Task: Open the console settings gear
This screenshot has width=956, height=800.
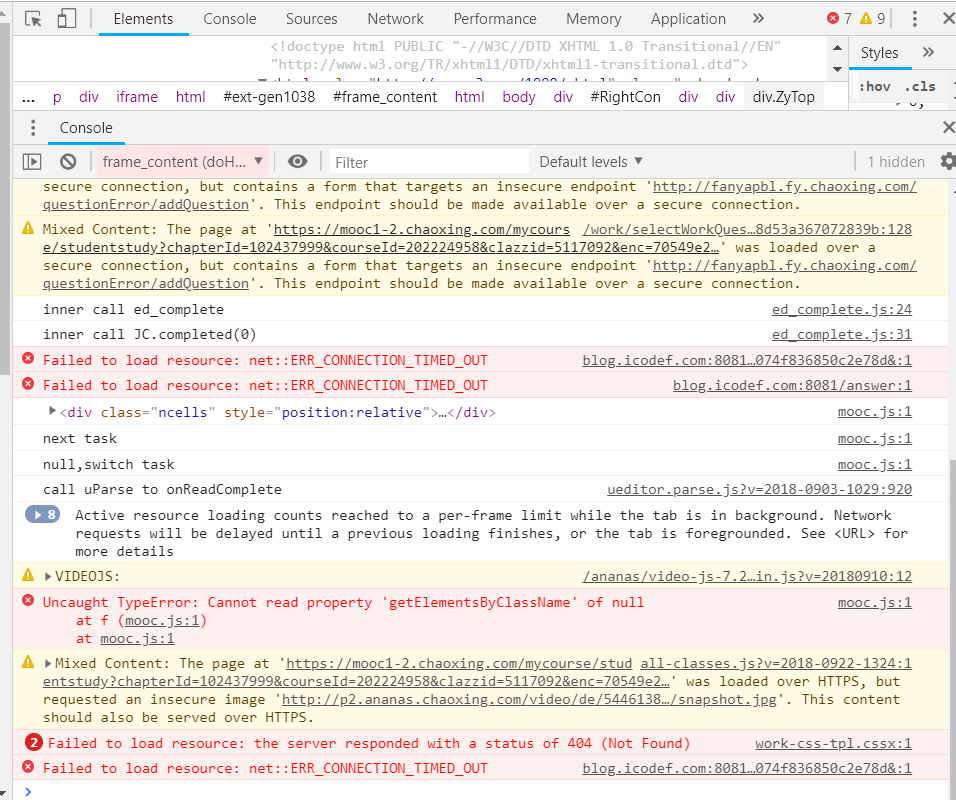Action: (946, 161)
